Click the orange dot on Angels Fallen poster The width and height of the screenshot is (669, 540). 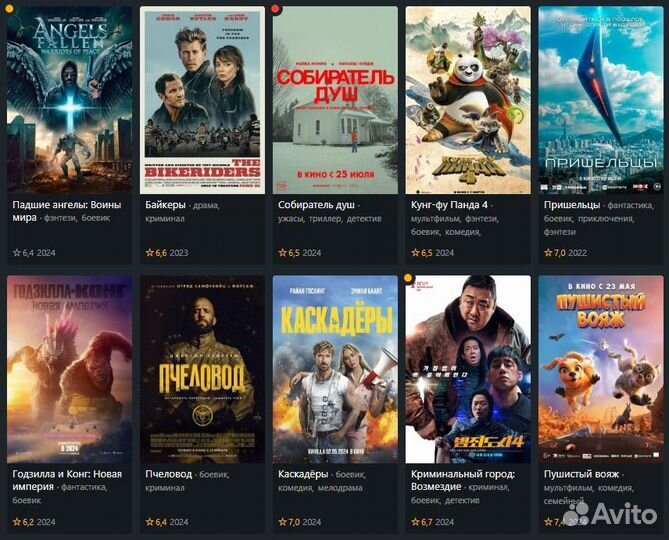(9, 9)
